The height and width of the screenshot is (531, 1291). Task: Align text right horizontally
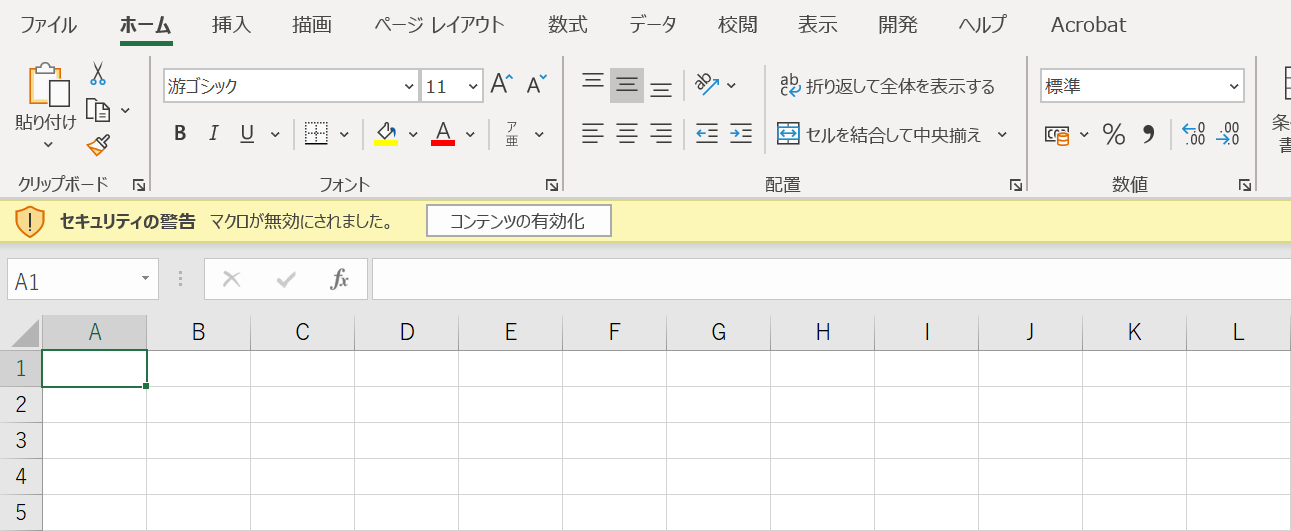[661, 133]
